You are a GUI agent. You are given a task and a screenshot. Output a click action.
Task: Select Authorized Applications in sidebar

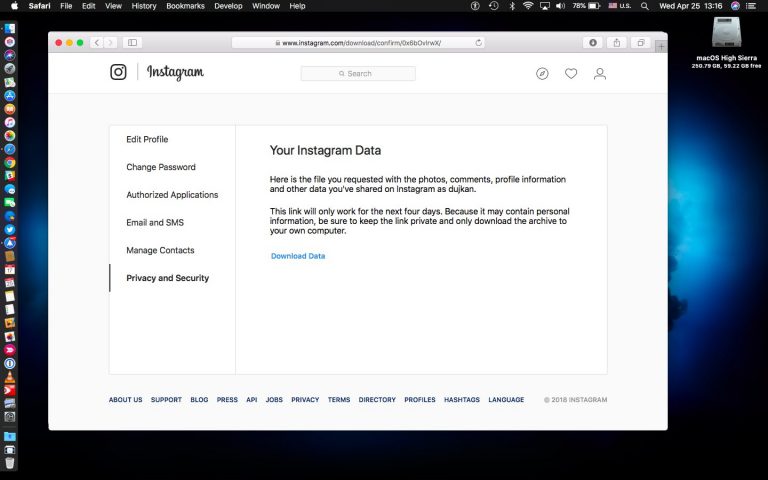(x=172, y=195)
